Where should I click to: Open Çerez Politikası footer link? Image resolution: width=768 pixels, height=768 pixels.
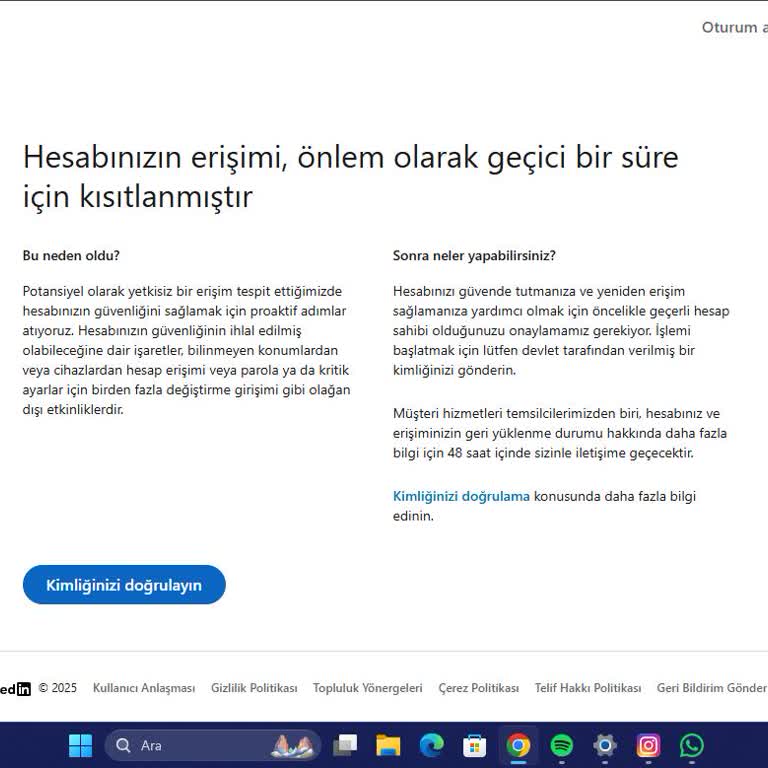point(479,688)
